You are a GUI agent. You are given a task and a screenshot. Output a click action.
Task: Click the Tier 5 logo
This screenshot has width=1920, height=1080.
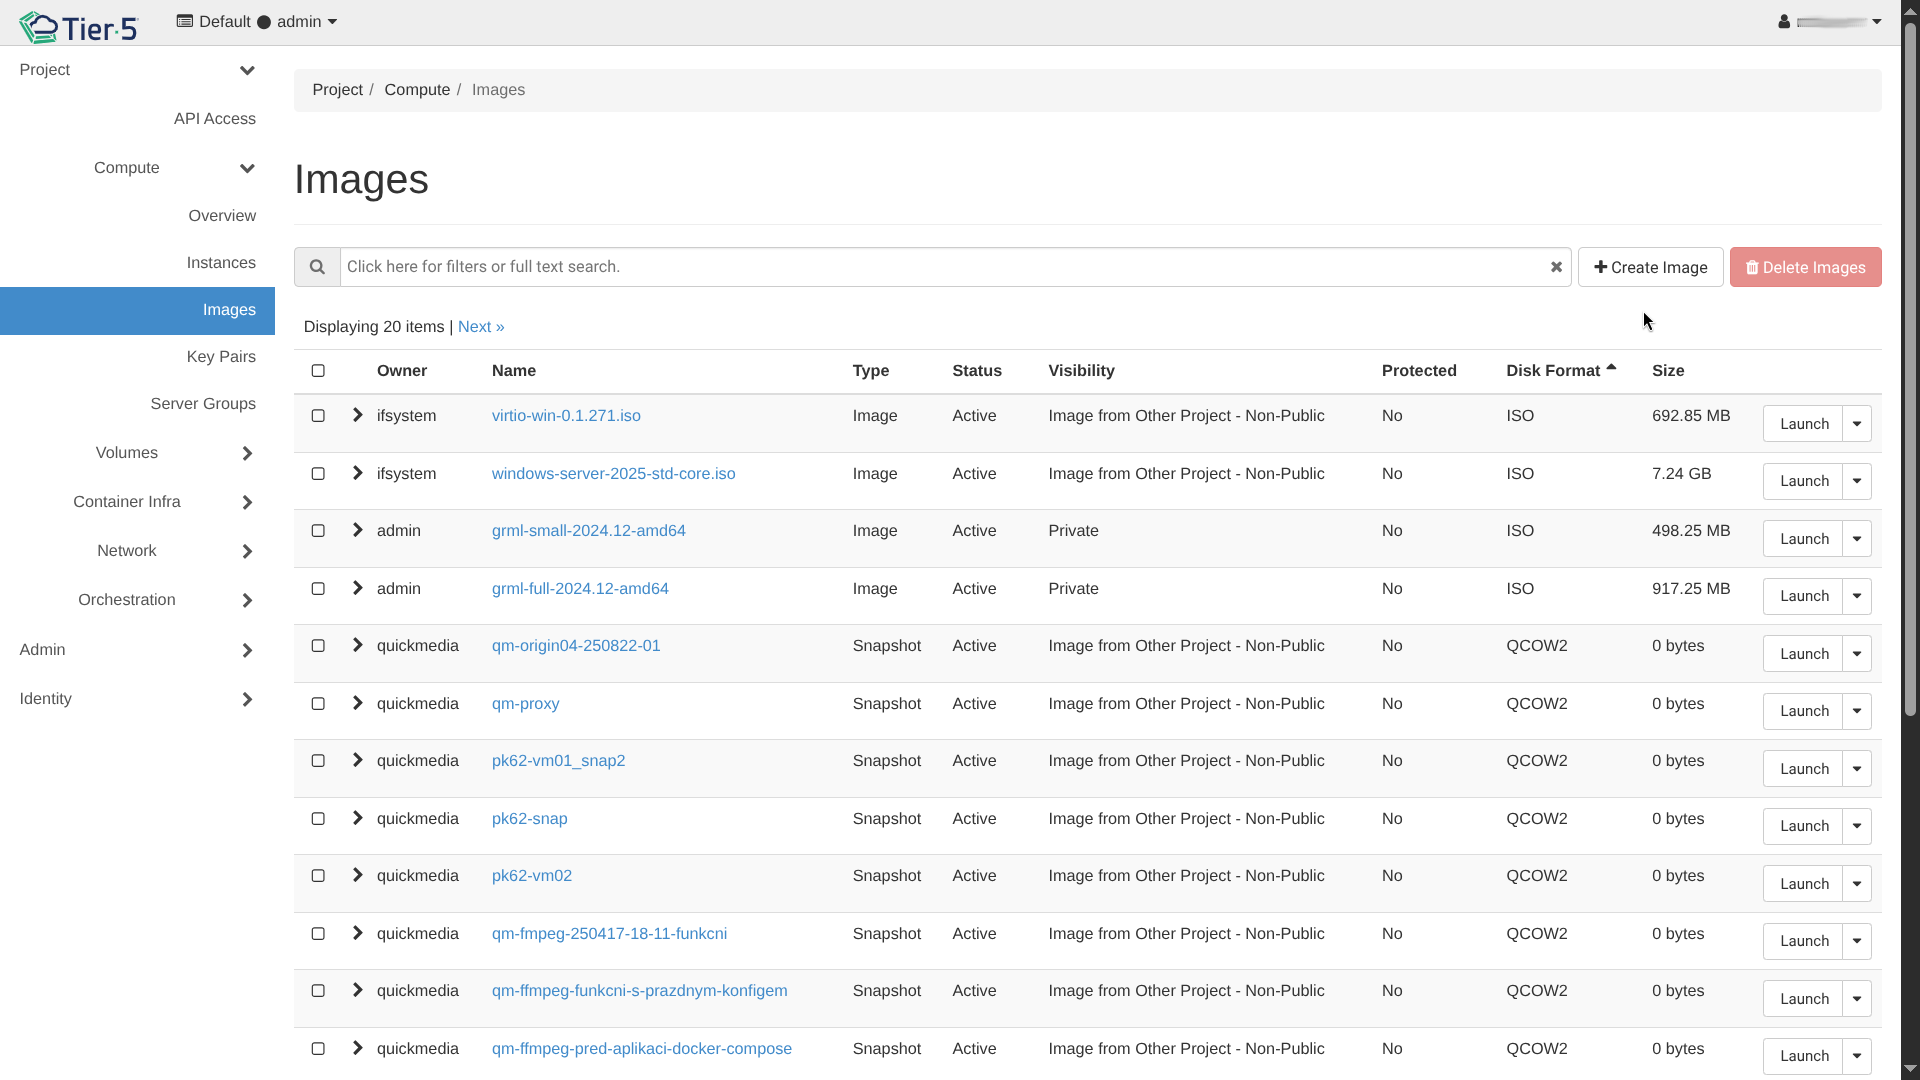[x=78, y=27]
